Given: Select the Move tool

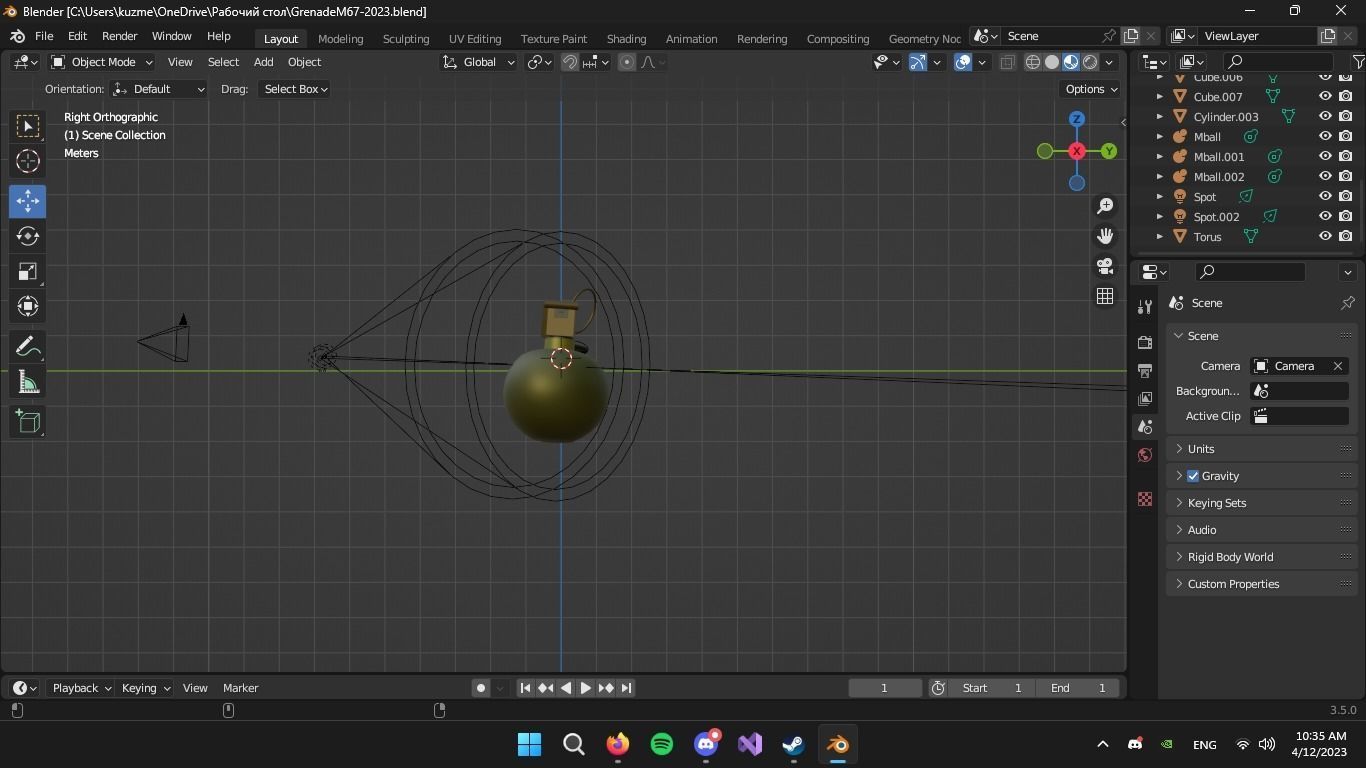Looking at the screenshot, I should tap(28, 201).
